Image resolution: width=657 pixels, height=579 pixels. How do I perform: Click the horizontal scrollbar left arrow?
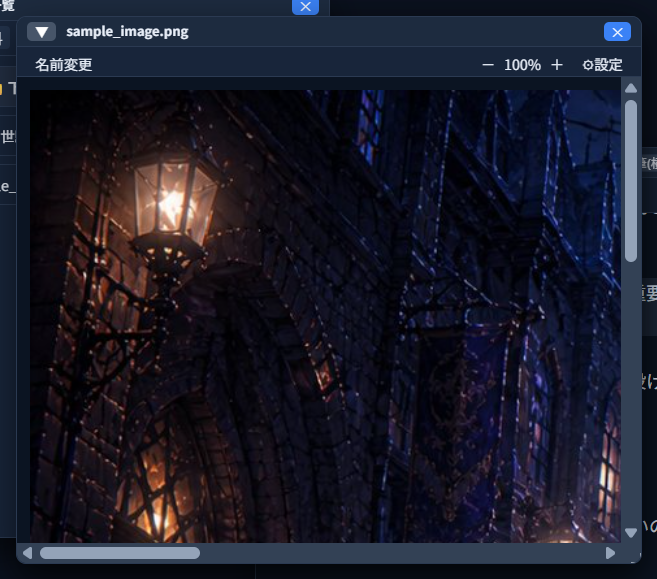[x=28, y=553]
